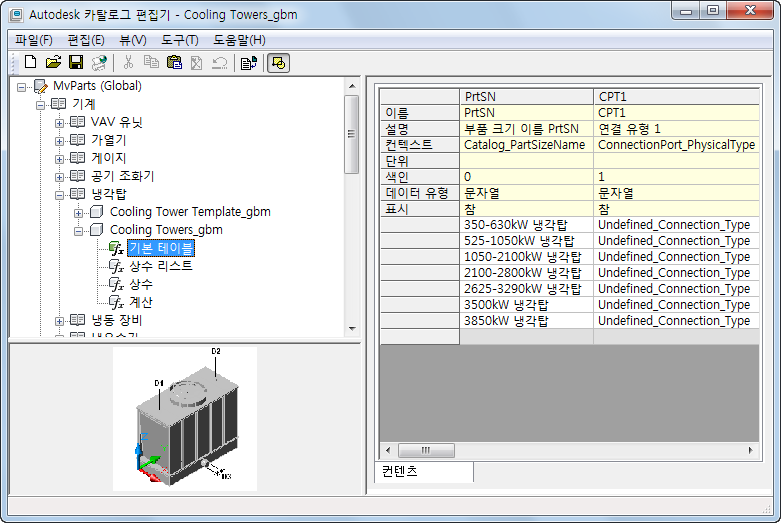Select the cell 350-630kW 냉각탑
The height and width of the screenshot is (523, 781).
(526, 225)
